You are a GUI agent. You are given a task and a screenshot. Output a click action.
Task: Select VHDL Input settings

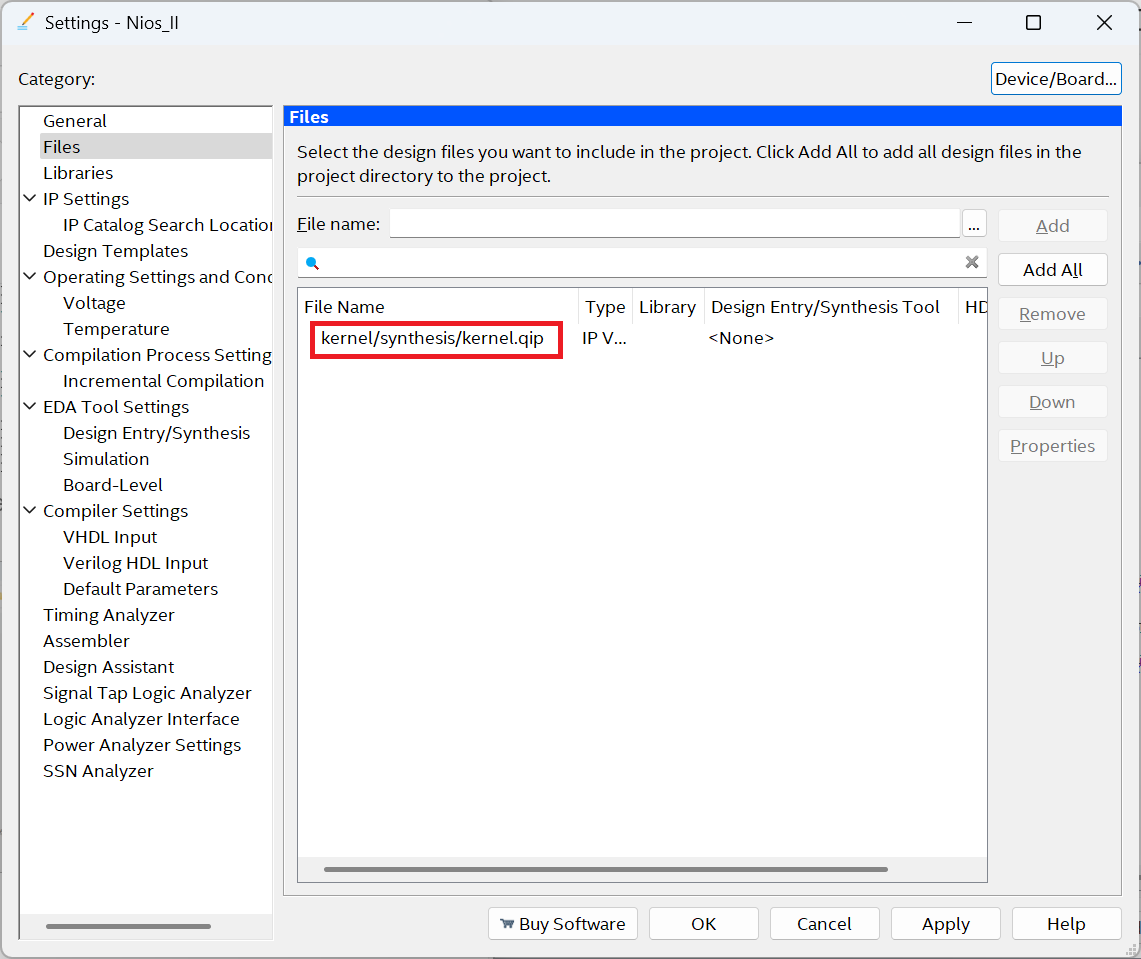point(110,537)
